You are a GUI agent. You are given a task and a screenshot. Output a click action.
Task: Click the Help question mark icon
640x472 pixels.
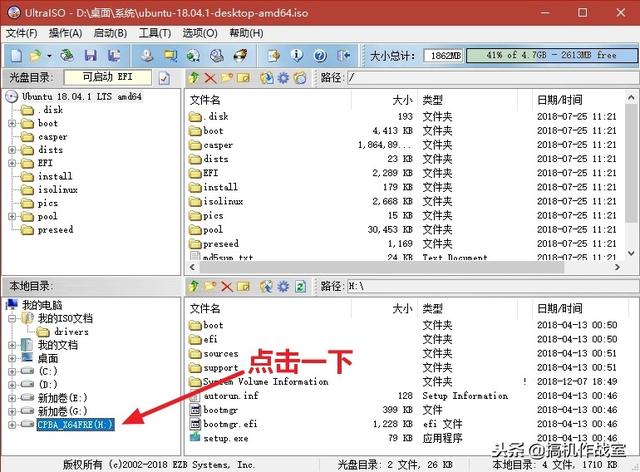(320, 55)
